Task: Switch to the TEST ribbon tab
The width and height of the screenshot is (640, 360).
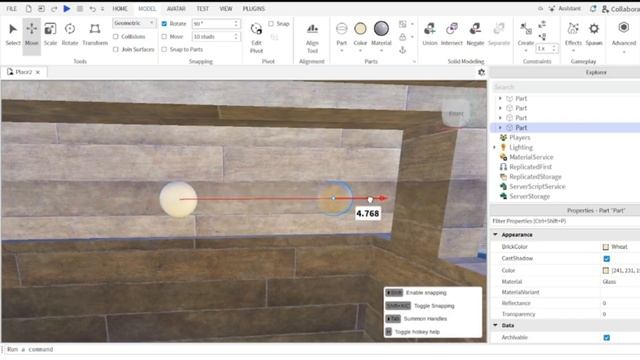Action: pyautogui.click(x=202, y=9)
